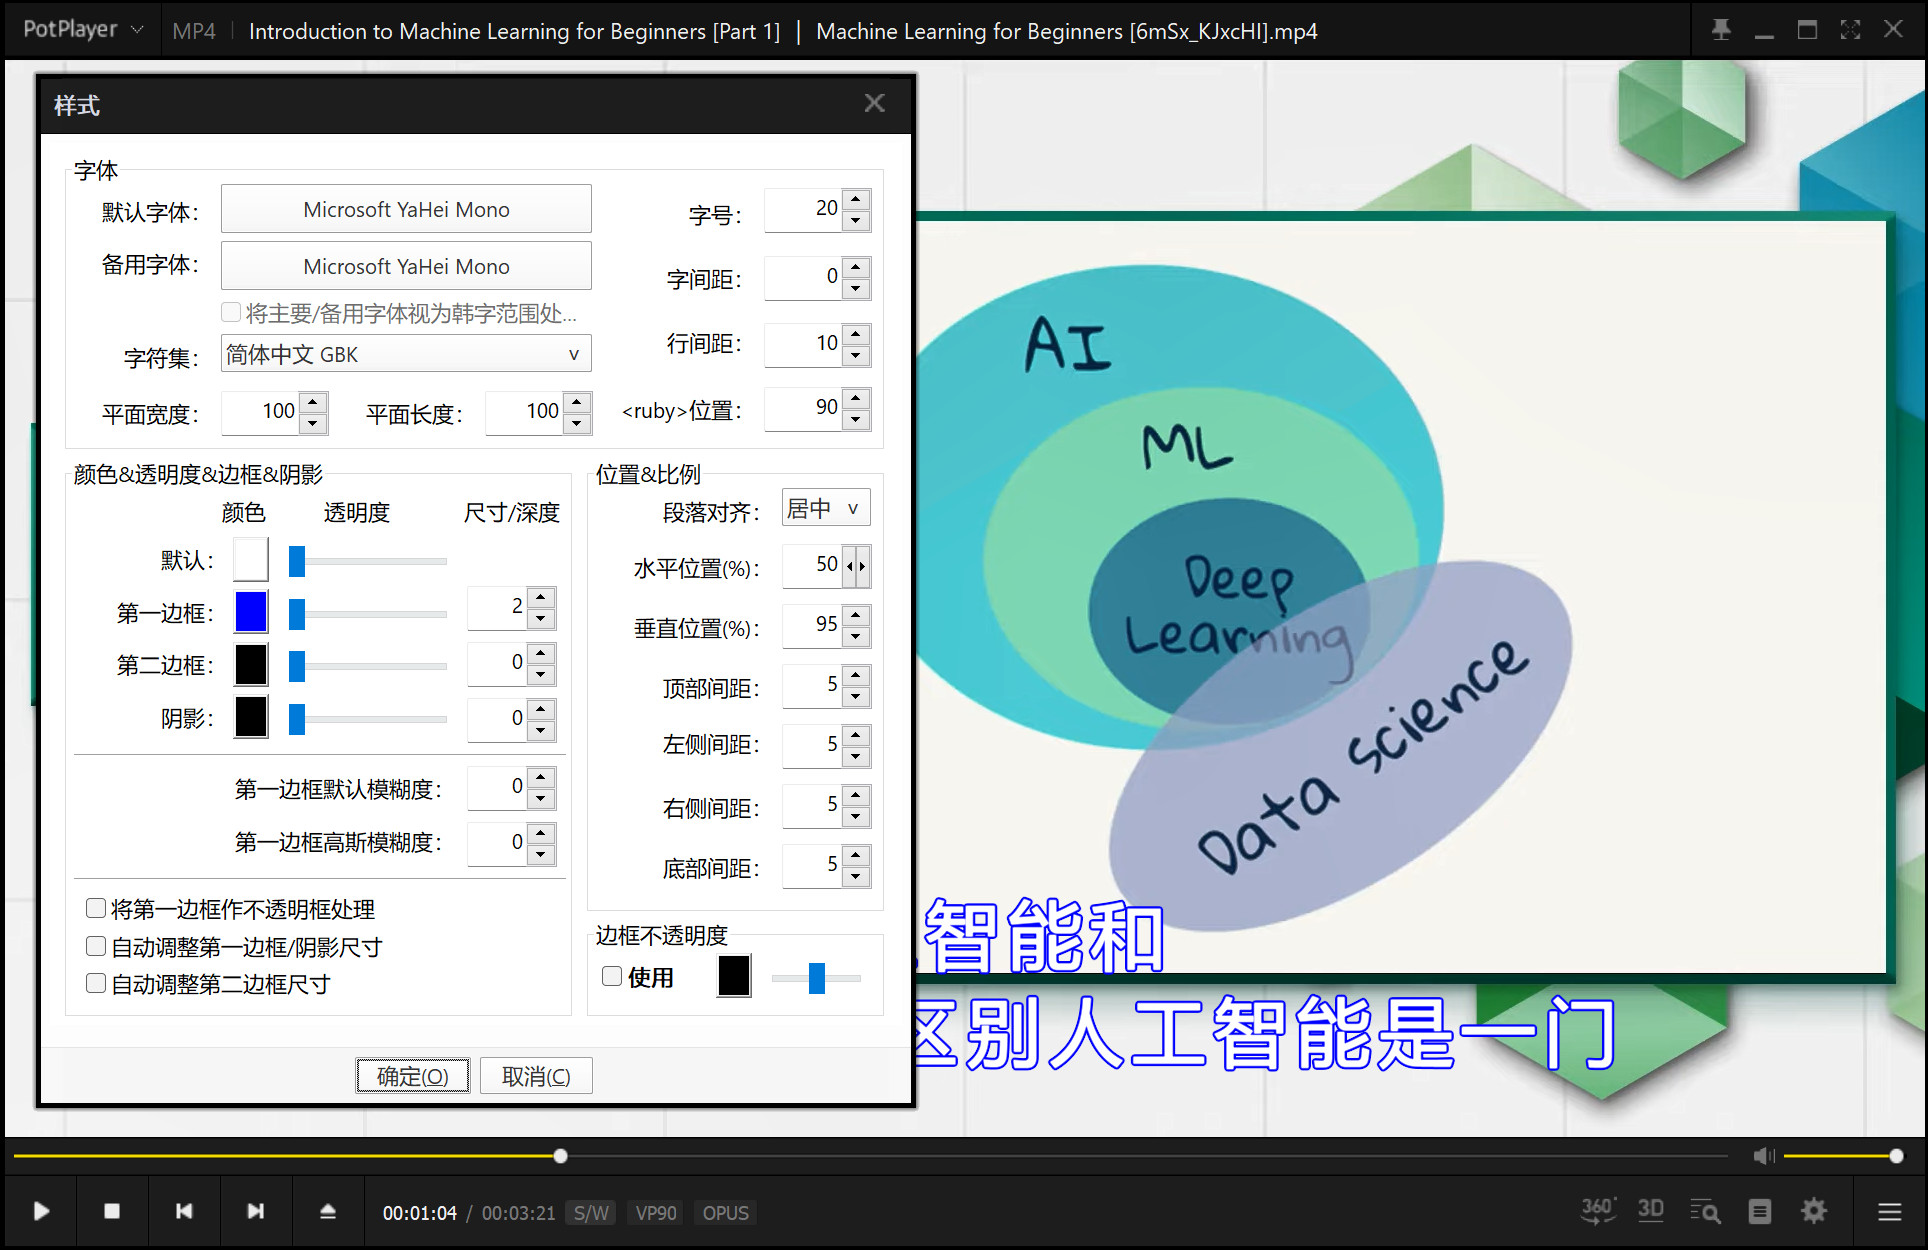
Task: Open settings gear in player bar
Action: coord(1814,1212)
